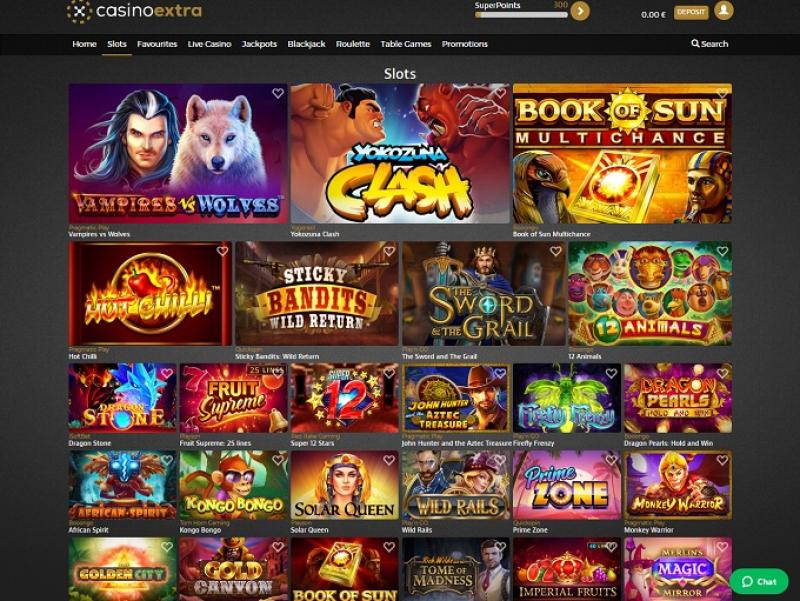Open the green Chat bubble
The height and width of the screenshot is (601, 800).
[x=759, y=581]
